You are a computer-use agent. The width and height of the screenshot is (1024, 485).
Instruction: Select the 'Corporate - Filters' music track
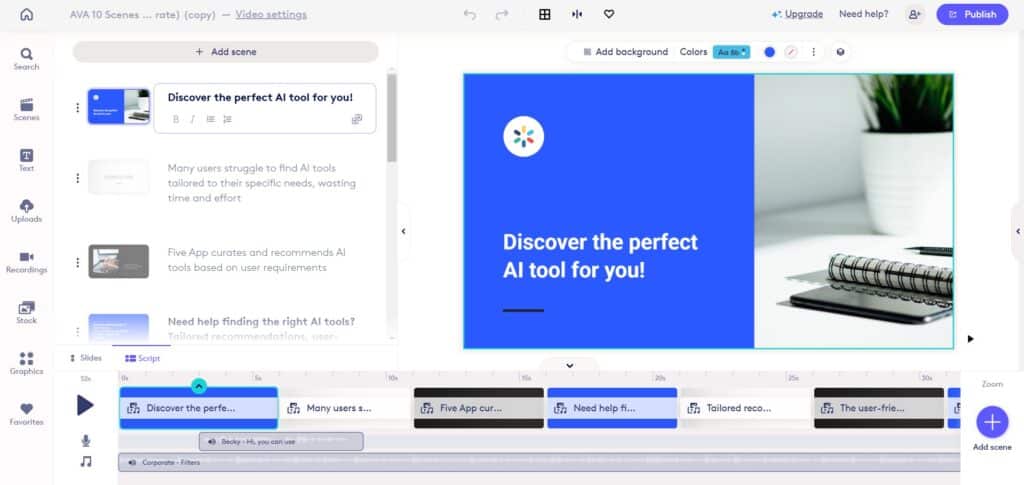(539, 462)
